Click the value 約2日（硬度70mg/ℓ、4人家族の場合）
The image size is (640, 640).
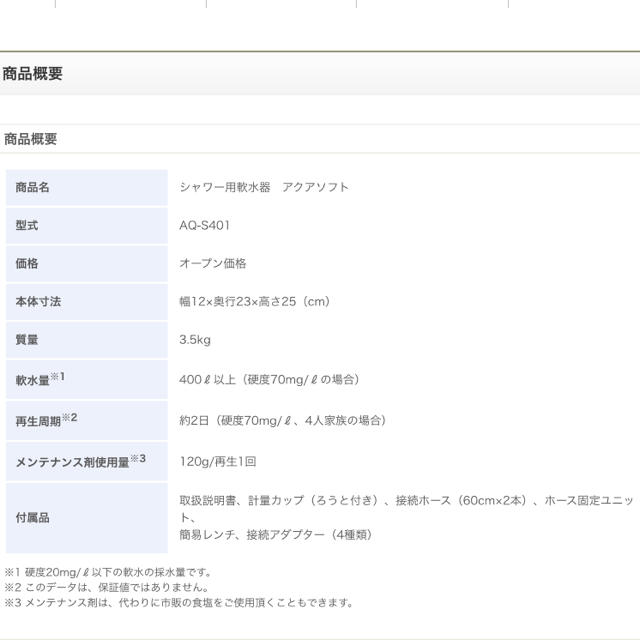coord(284,420)
